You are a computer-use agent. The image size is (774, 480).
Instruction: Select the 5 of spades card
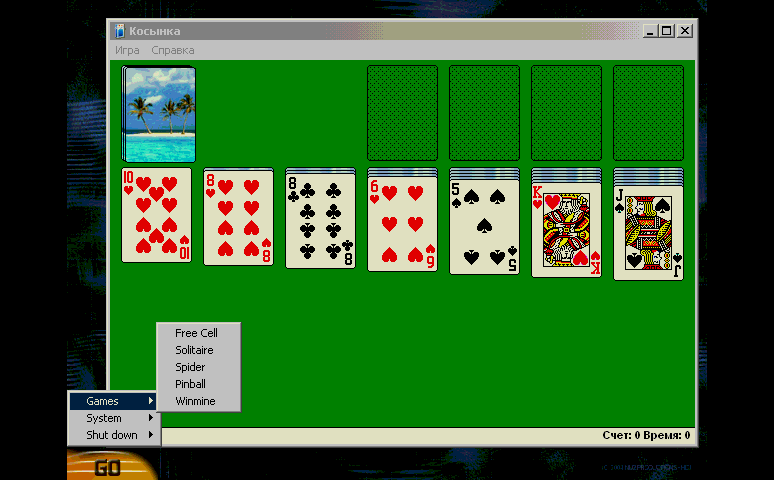485,225
